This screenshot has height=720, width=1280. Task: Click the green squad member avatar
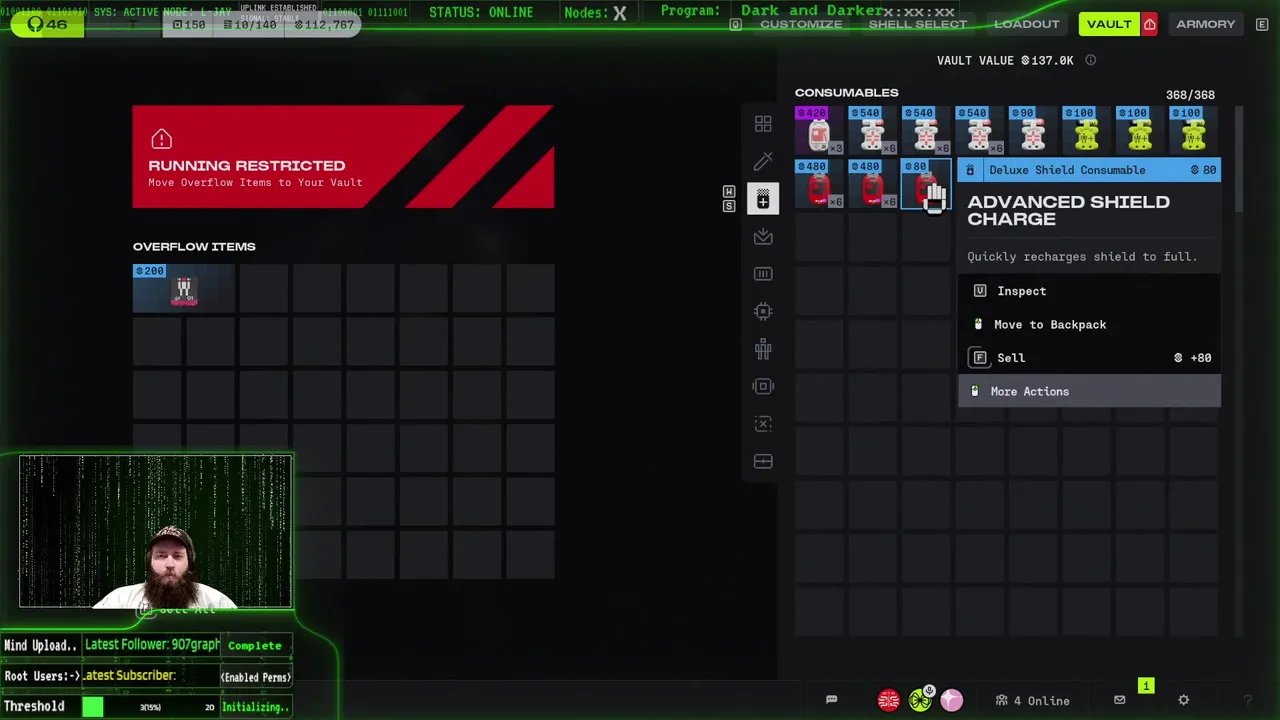tap(920, 700)
